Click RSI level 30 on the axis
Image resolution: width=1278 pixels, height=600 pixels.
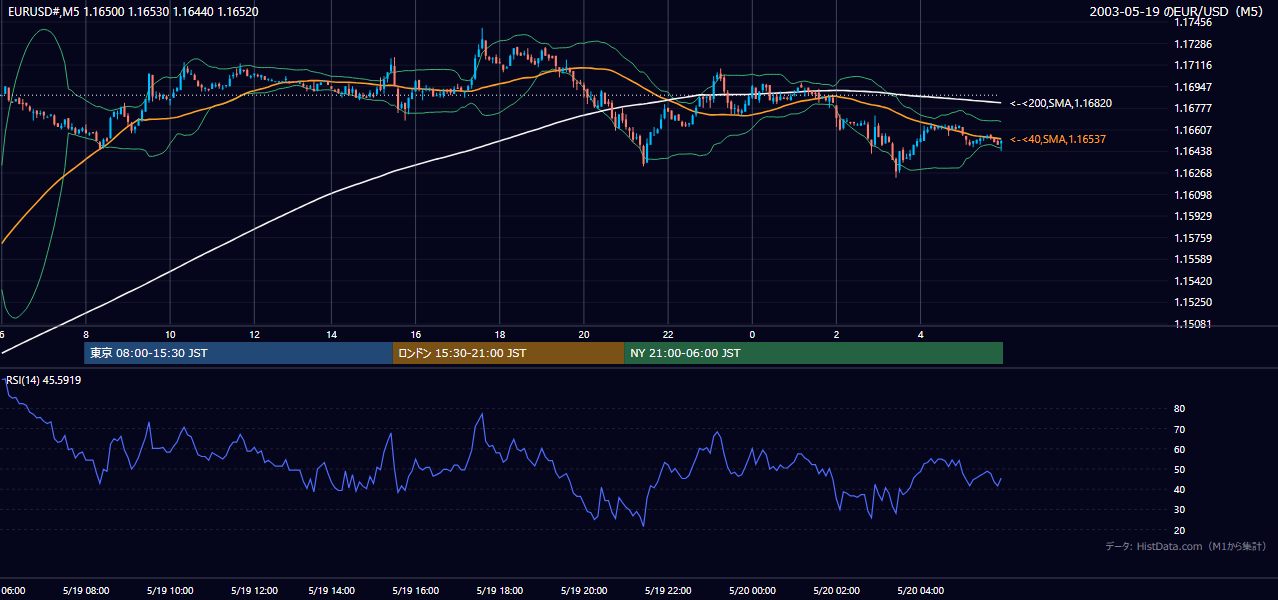point(1179,510)
